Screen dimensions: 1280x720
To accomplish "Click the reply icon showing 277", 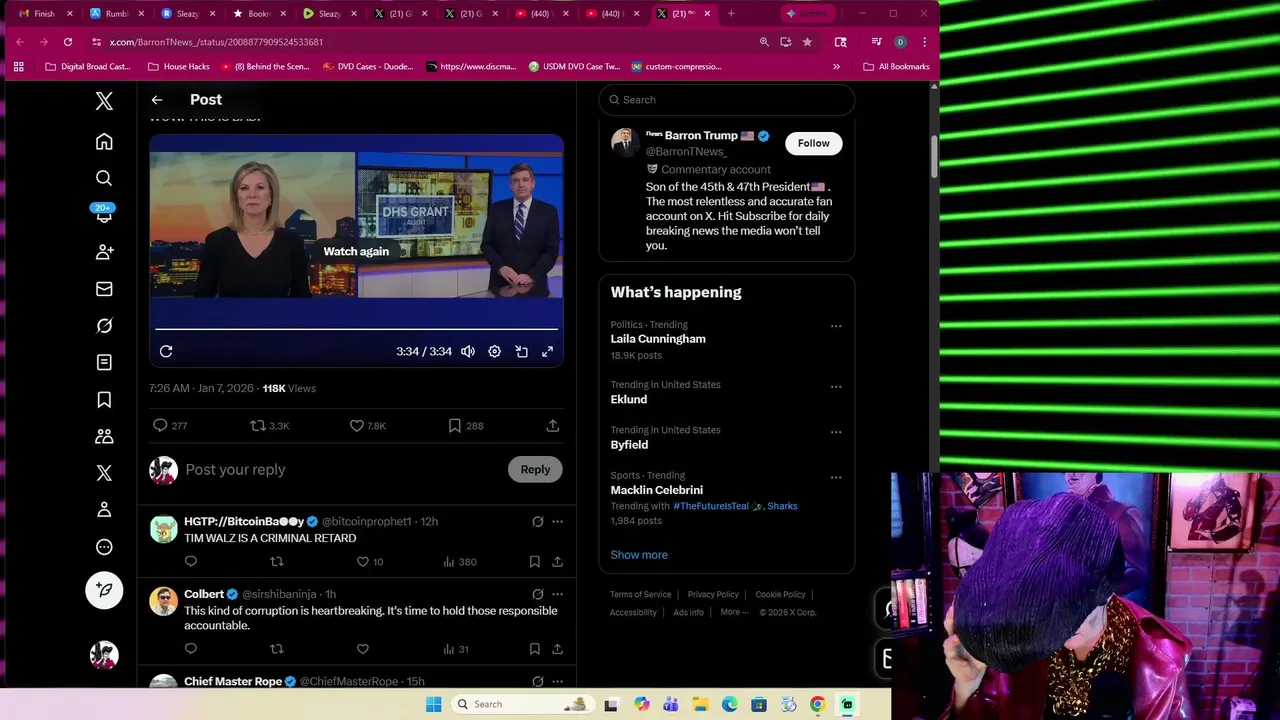I will click(x=169, y=426).
